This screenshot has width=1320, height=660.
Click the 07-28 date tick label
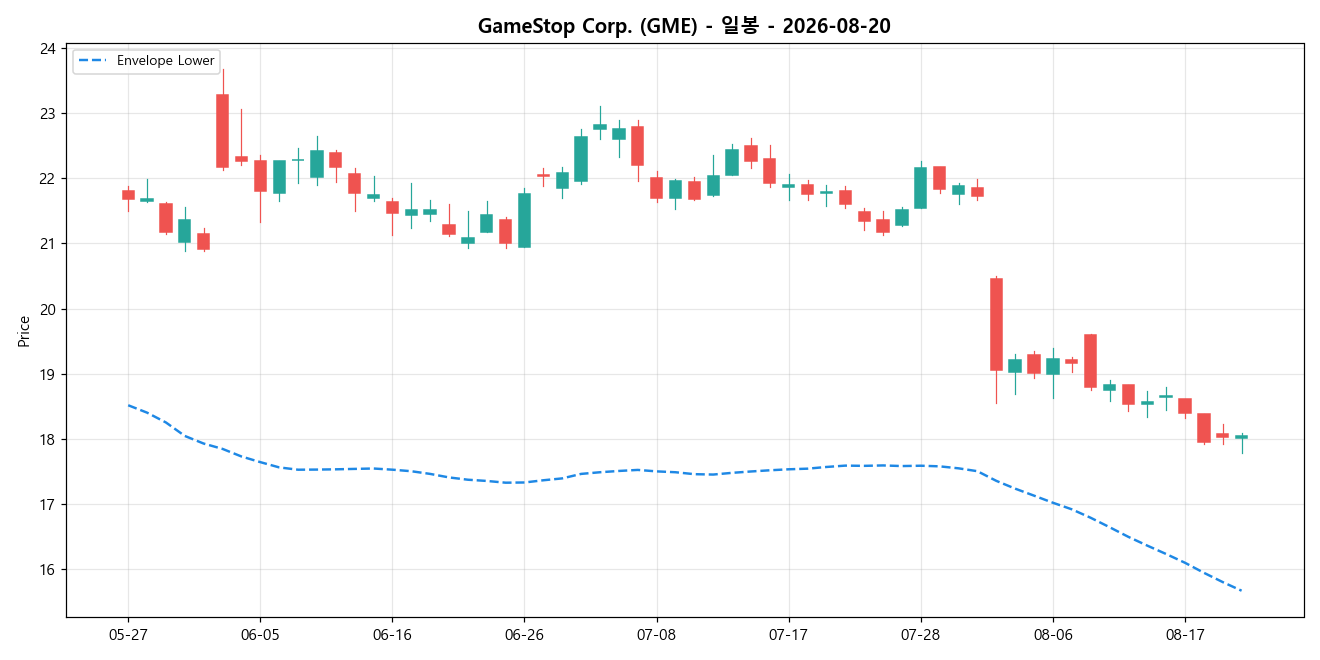921,634
